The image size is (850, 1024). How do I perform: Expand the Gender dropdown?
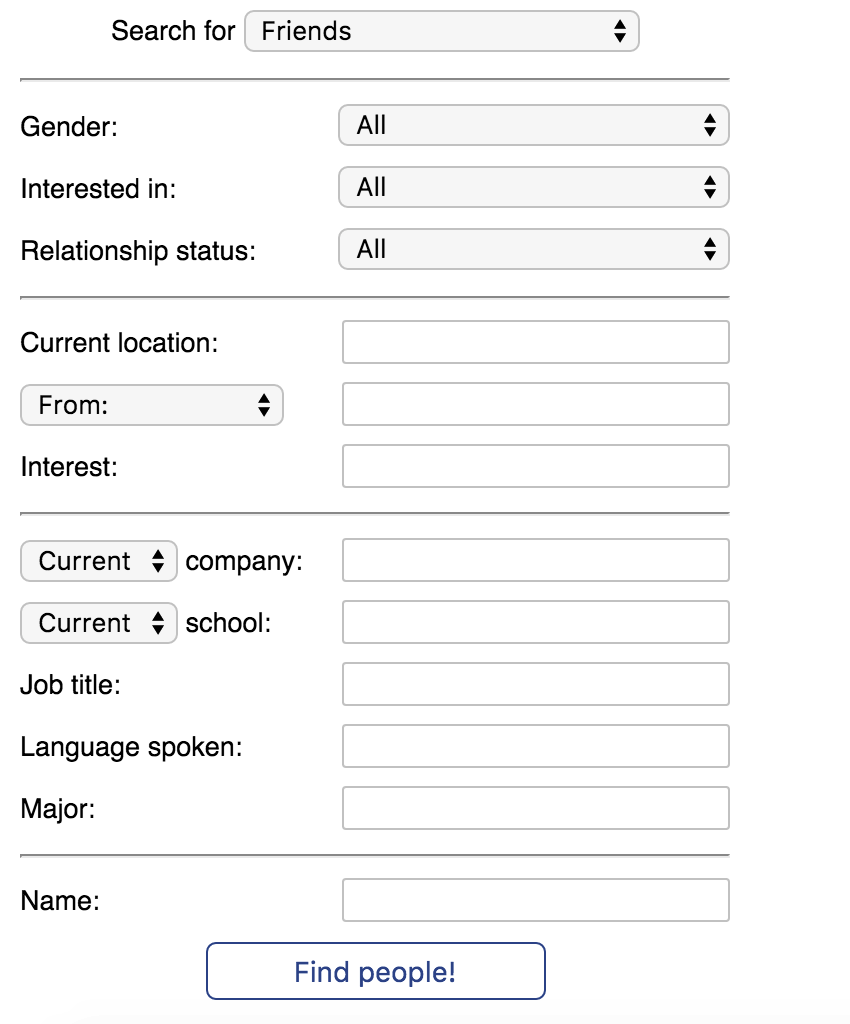point(533,125)
